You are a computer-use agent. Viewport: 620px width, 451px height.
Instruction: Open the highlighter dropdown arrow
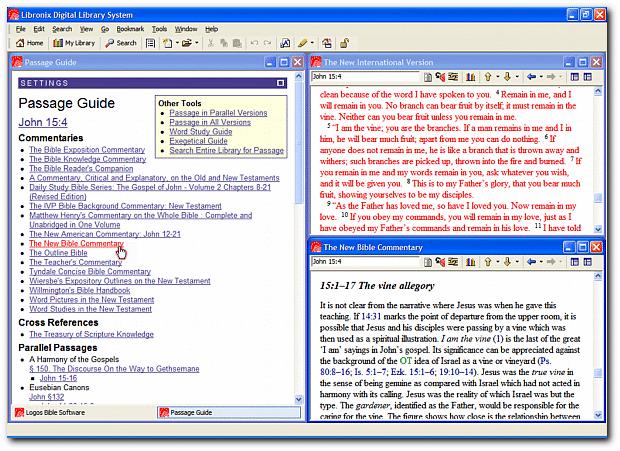coord(312,43)
